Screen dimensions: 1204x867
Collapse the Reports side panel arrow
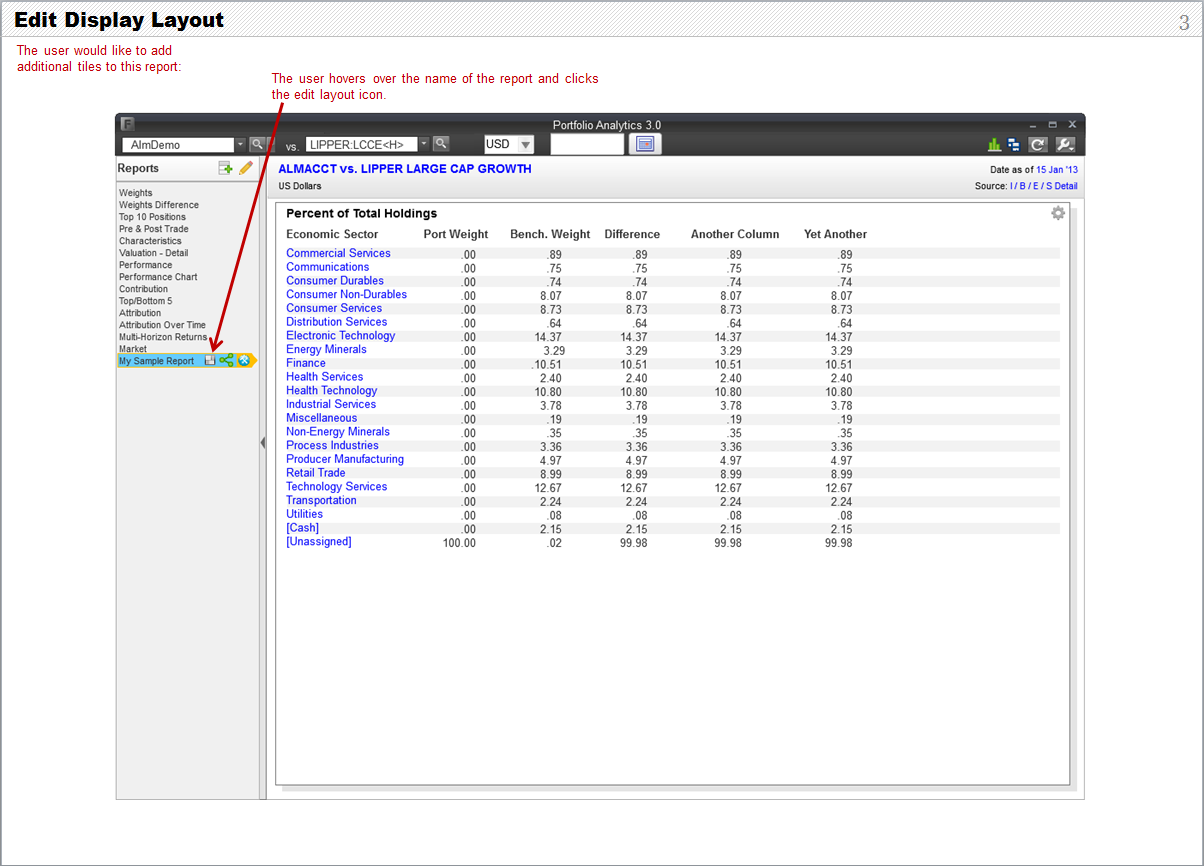coord(262,442)
